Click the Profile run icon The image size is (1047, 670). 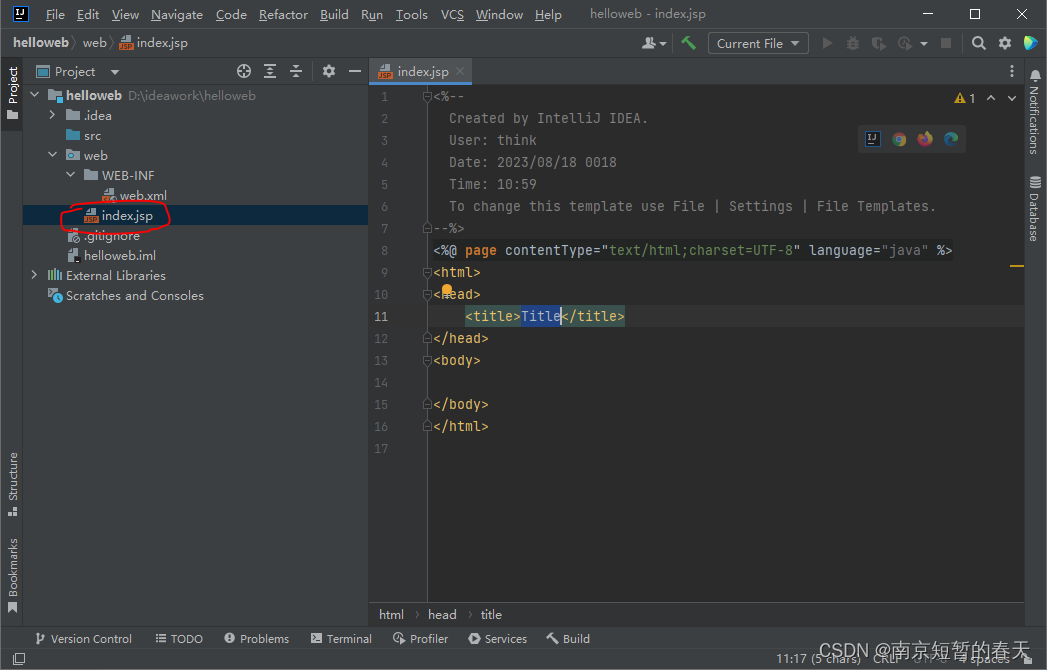point(905,43)
